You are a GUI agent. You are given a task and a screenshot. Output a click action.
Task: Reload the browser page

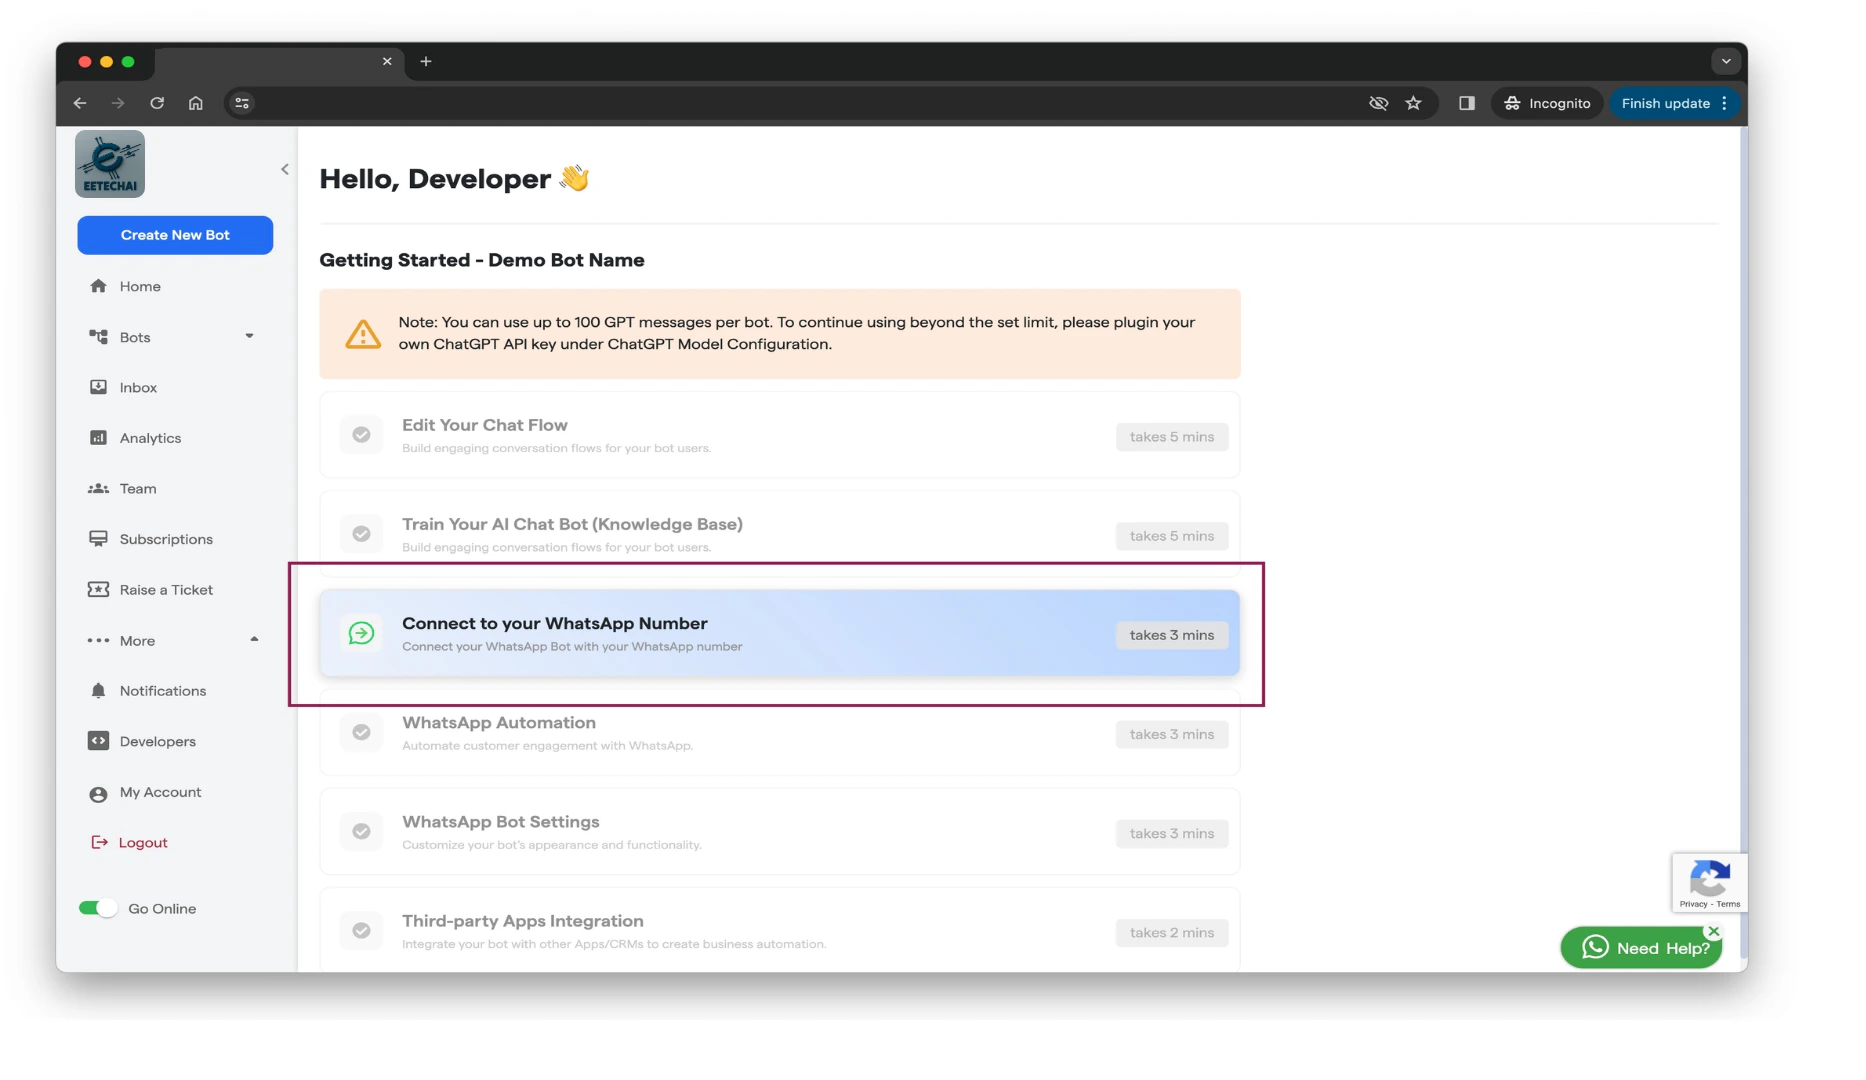[157, 103]
